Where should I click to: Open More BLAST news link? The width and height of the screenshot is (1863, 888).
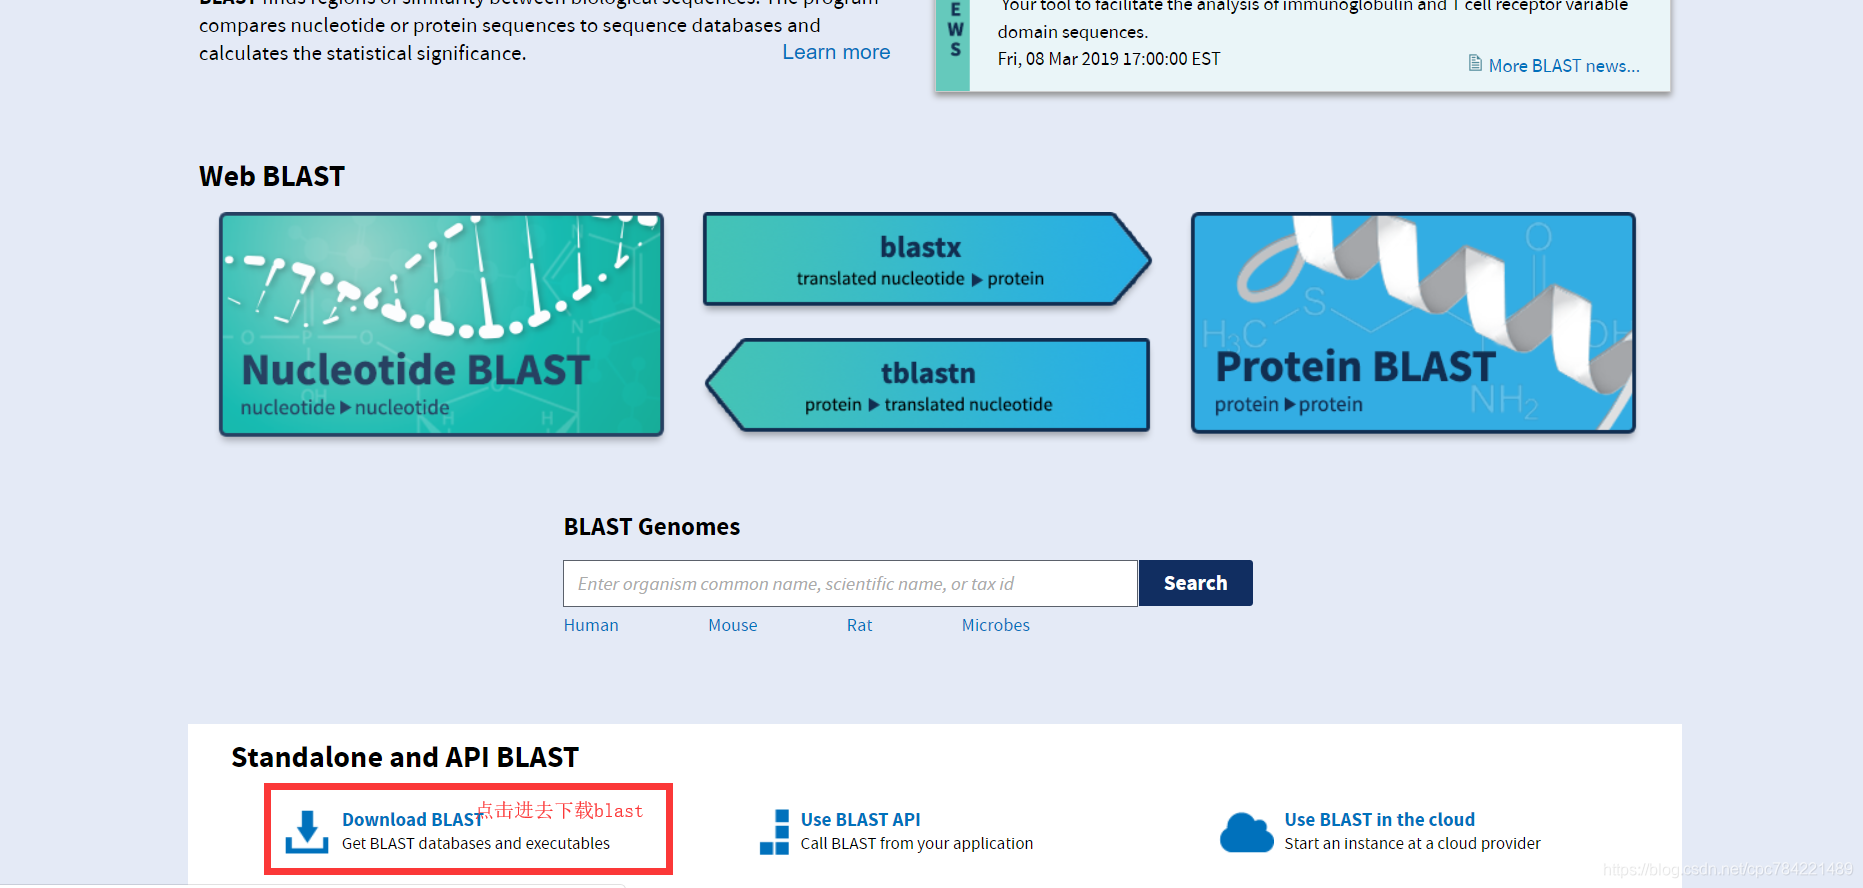pos(1564,66)
